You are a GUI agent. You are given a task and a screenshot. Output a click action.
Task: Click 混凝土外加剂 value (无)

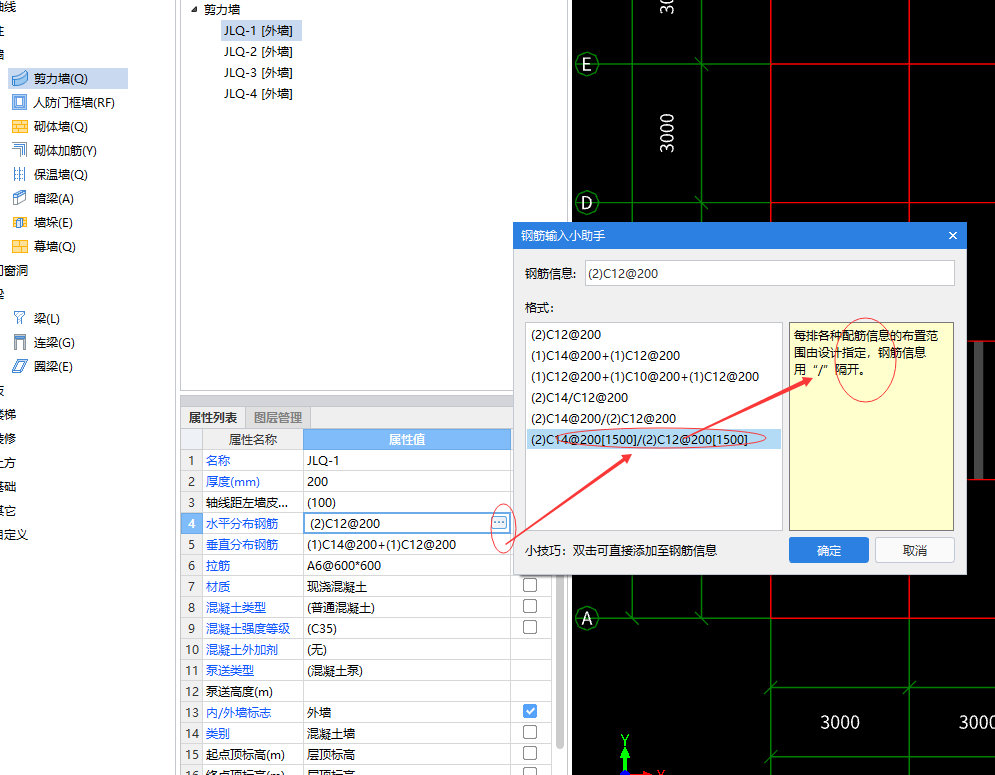pos(407,649)
